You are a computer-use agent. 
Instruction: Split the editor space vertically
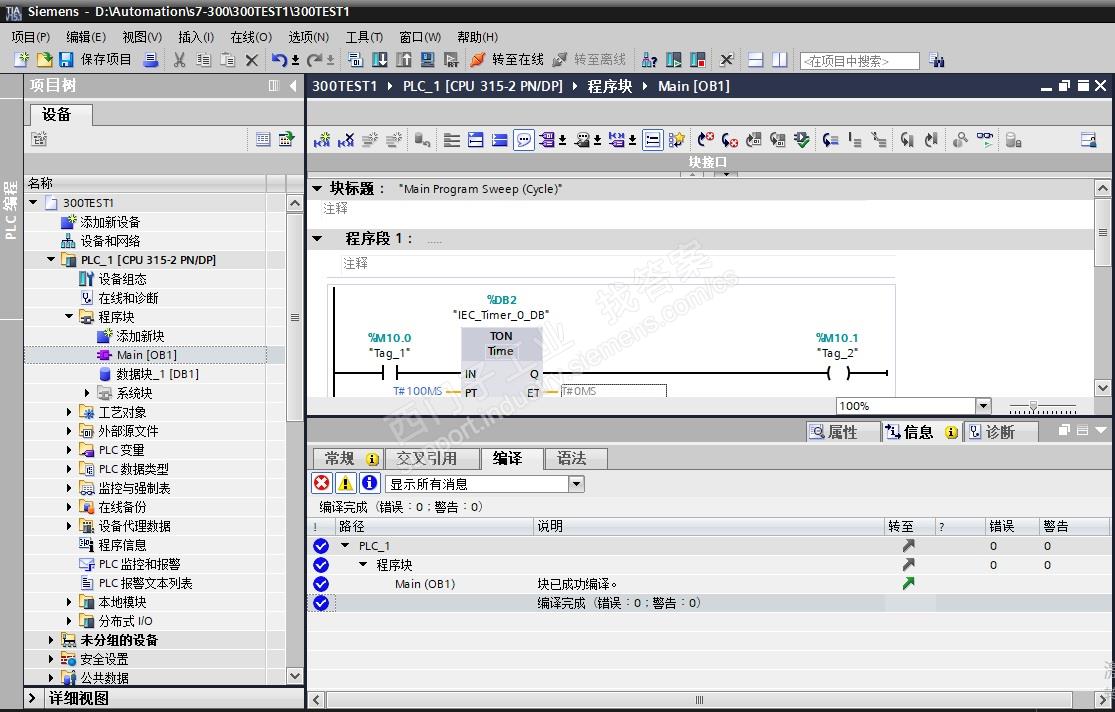pos(780,60)
